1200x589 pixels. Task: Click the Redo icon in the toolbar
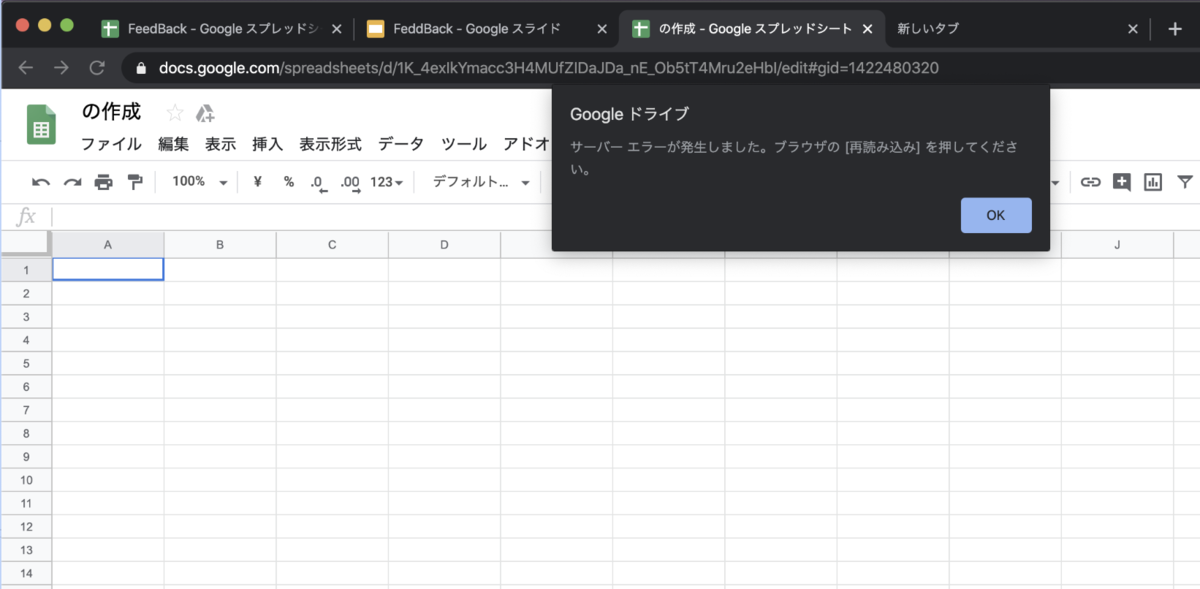click(x=72, y=182)
